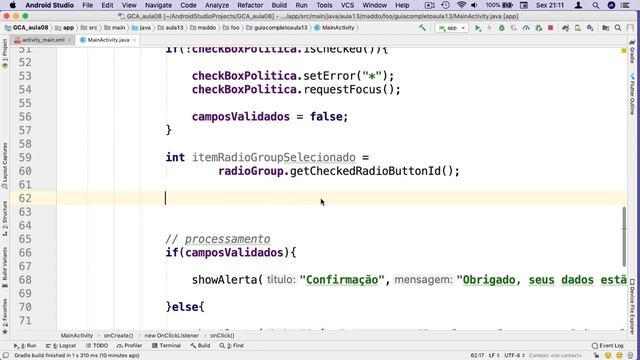Toggle the Favorites side panel
Viewport: 640px width, 360px height.
tap(5, 317)
